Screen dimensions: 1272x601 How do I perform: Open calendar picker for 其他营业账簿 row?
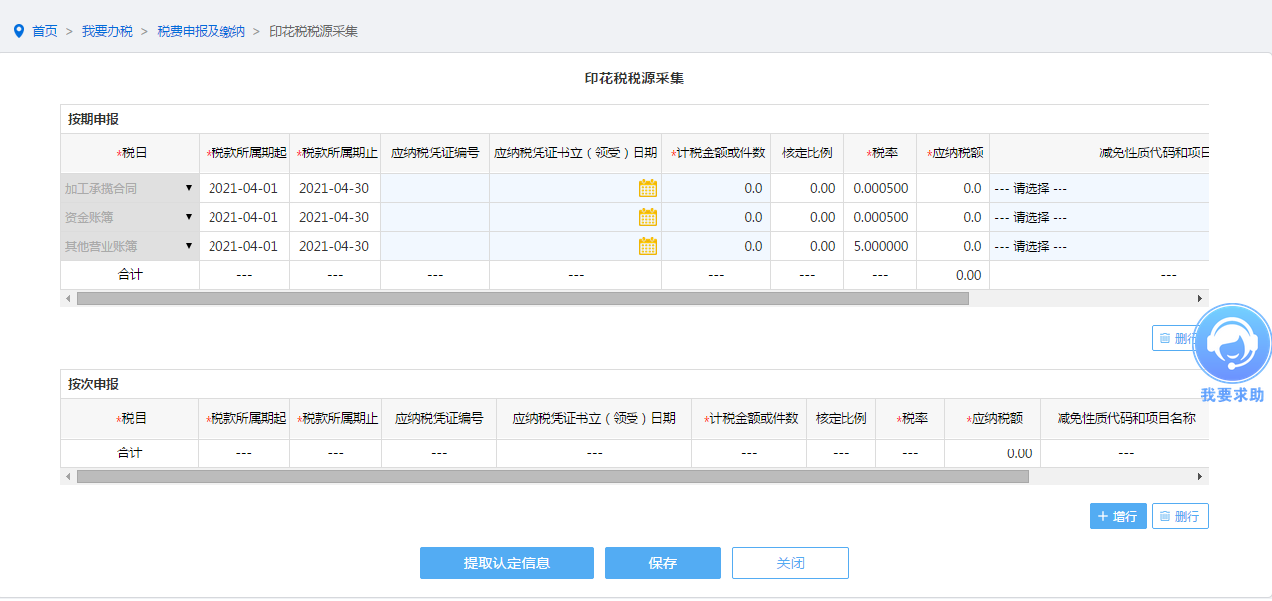[x=647, y=246]
